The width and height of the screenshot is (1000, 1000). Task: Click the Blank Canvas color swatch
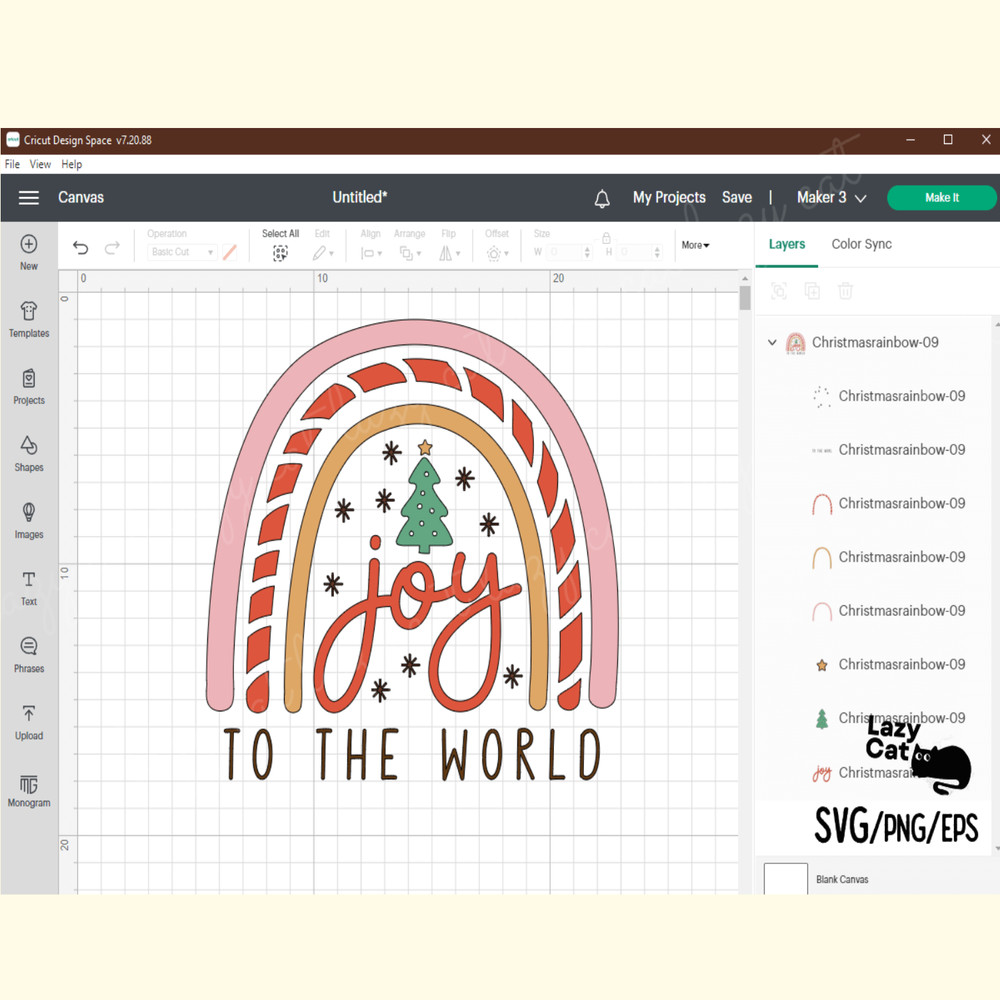(x=785, y=879)
